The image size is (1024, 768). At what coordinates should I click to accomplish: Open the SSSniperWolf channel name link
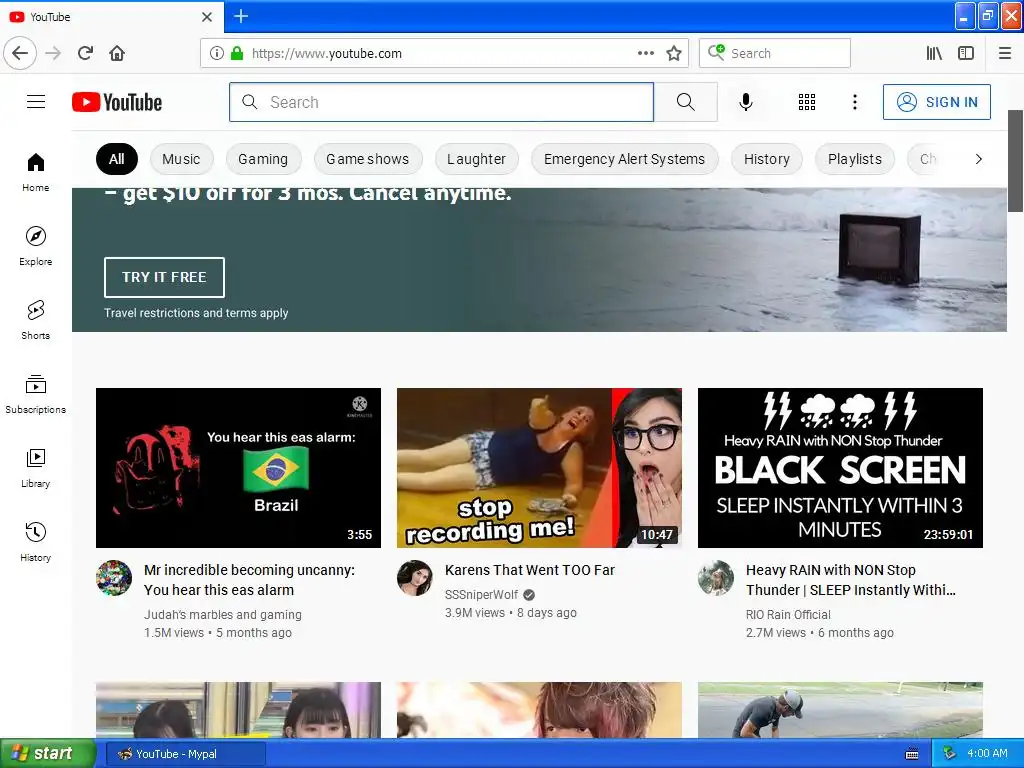pyautogui.click(x=481, y=594)
